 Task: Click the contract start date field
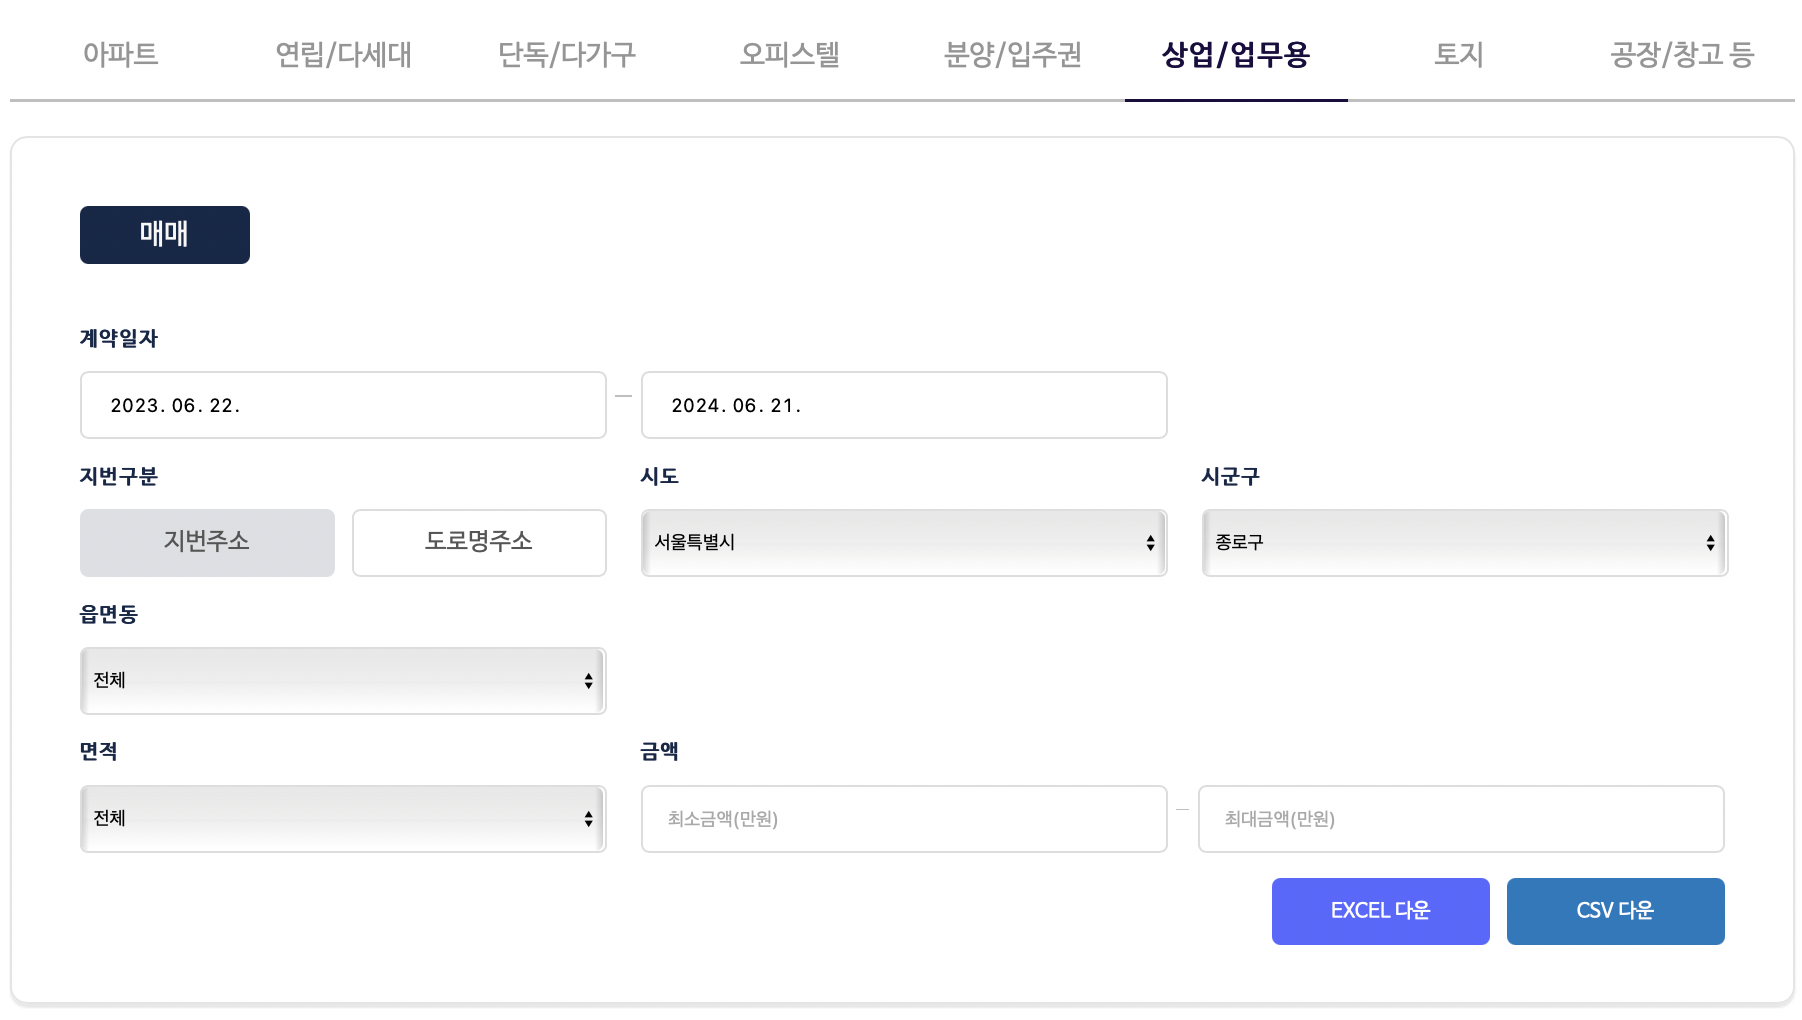click(x=342, y=405)
